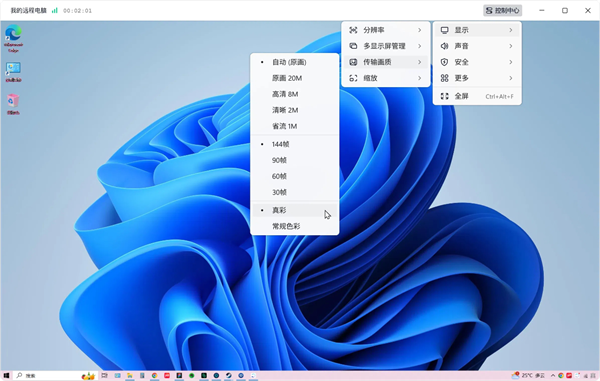Viewport: 600px width, 381px height.
Task: Expand the 分辨率 submenu arrow
Action: coord(420,30)
